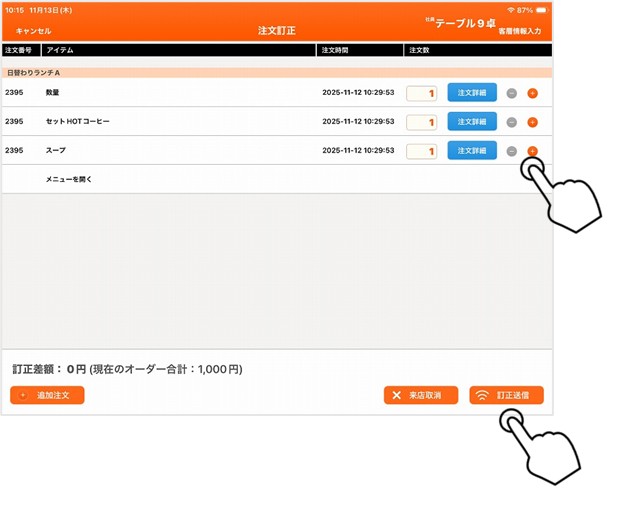Send corrections with 訂正送信 button

pos(506,395)
